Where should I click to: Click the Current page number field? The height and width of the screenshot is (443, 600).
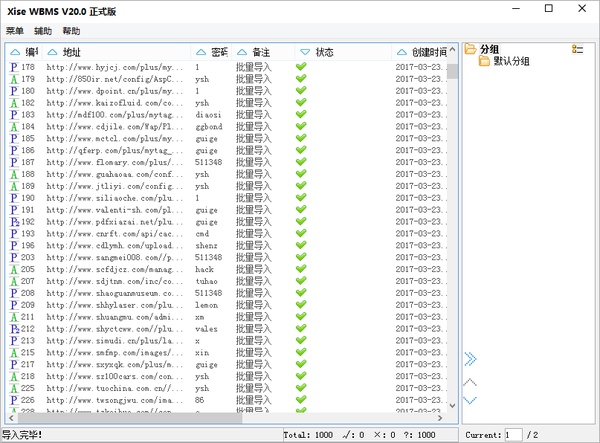click(x=513, y=435)
